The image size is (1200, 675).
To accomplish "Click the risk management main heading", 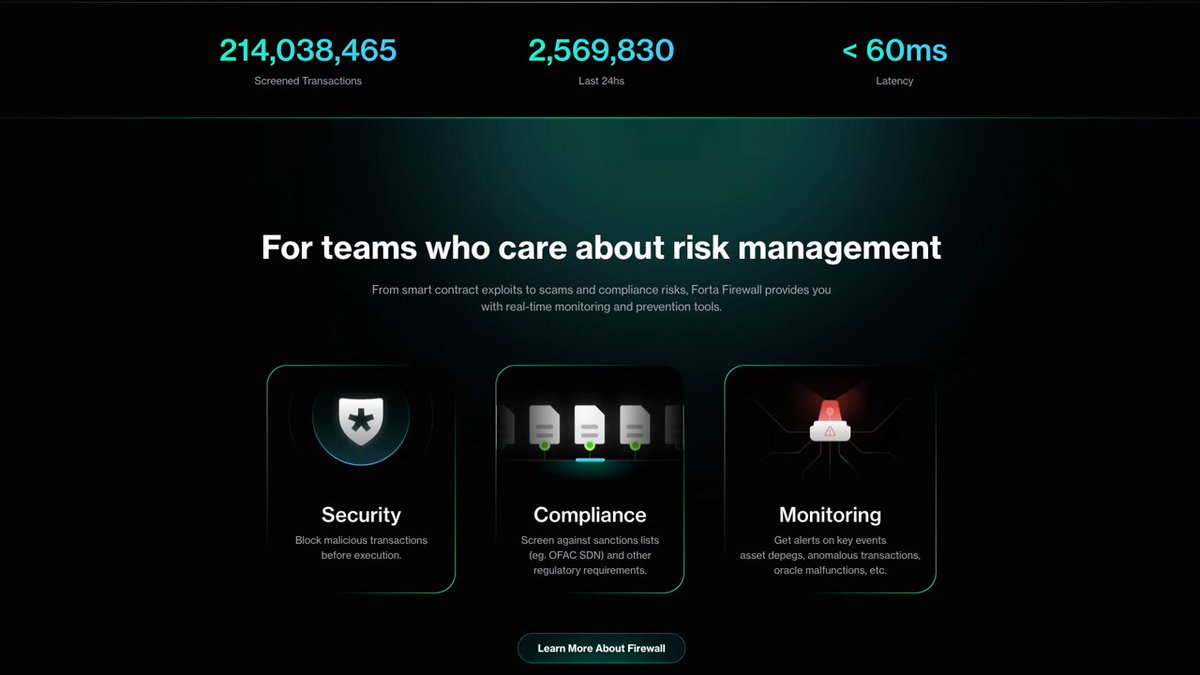I will (601, 247).
